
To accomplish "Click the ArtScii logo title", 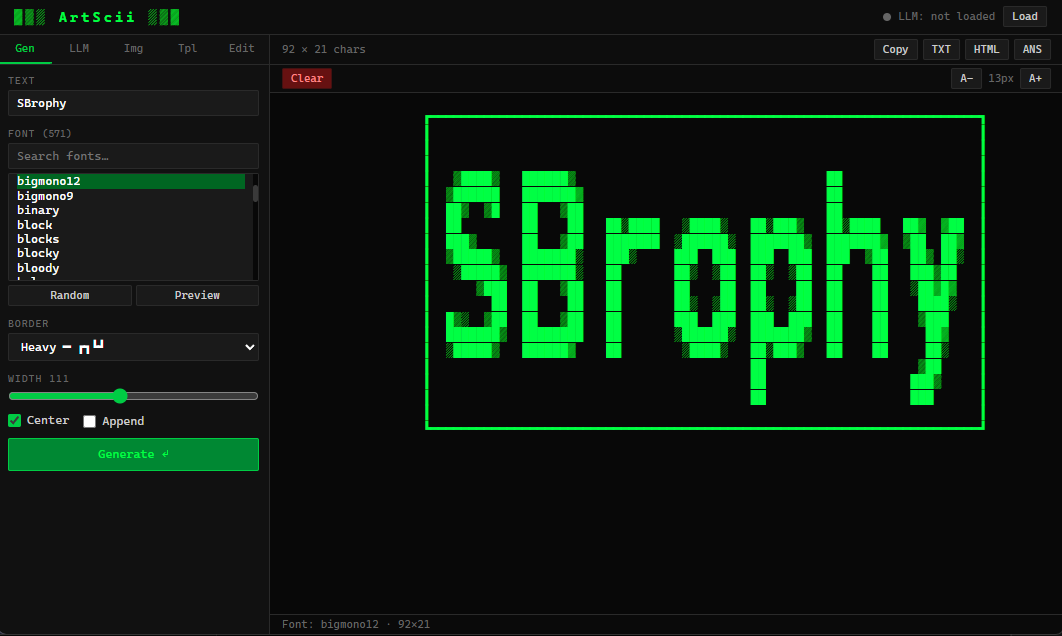I will (x=96, y=17).
